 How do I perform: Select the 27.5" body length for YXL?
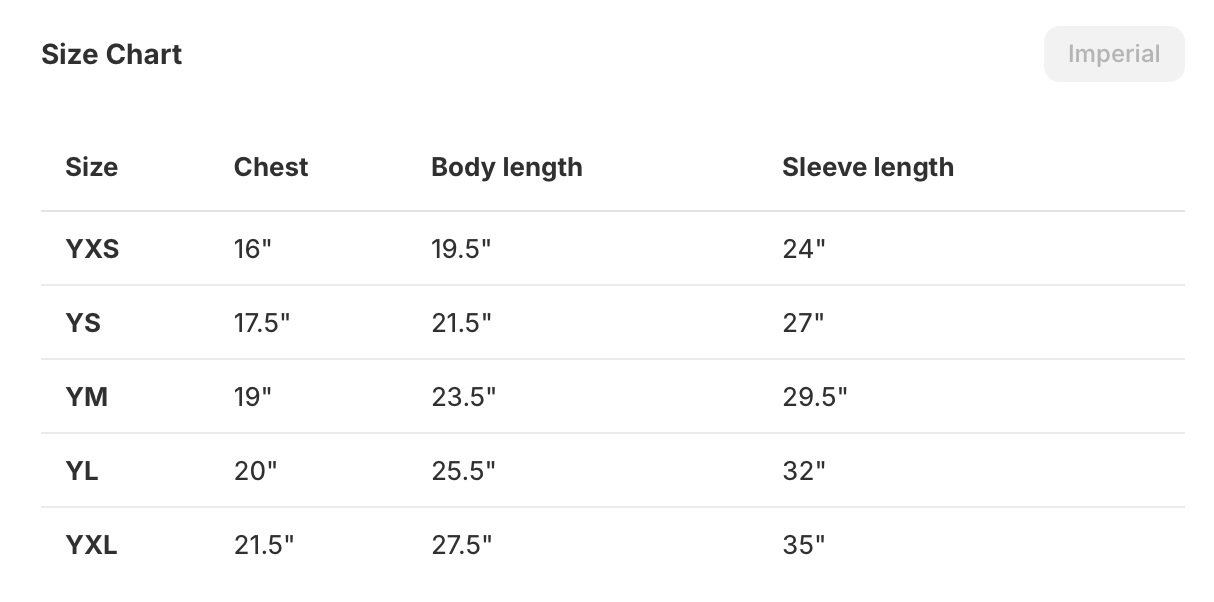click(x=462, y=545)
